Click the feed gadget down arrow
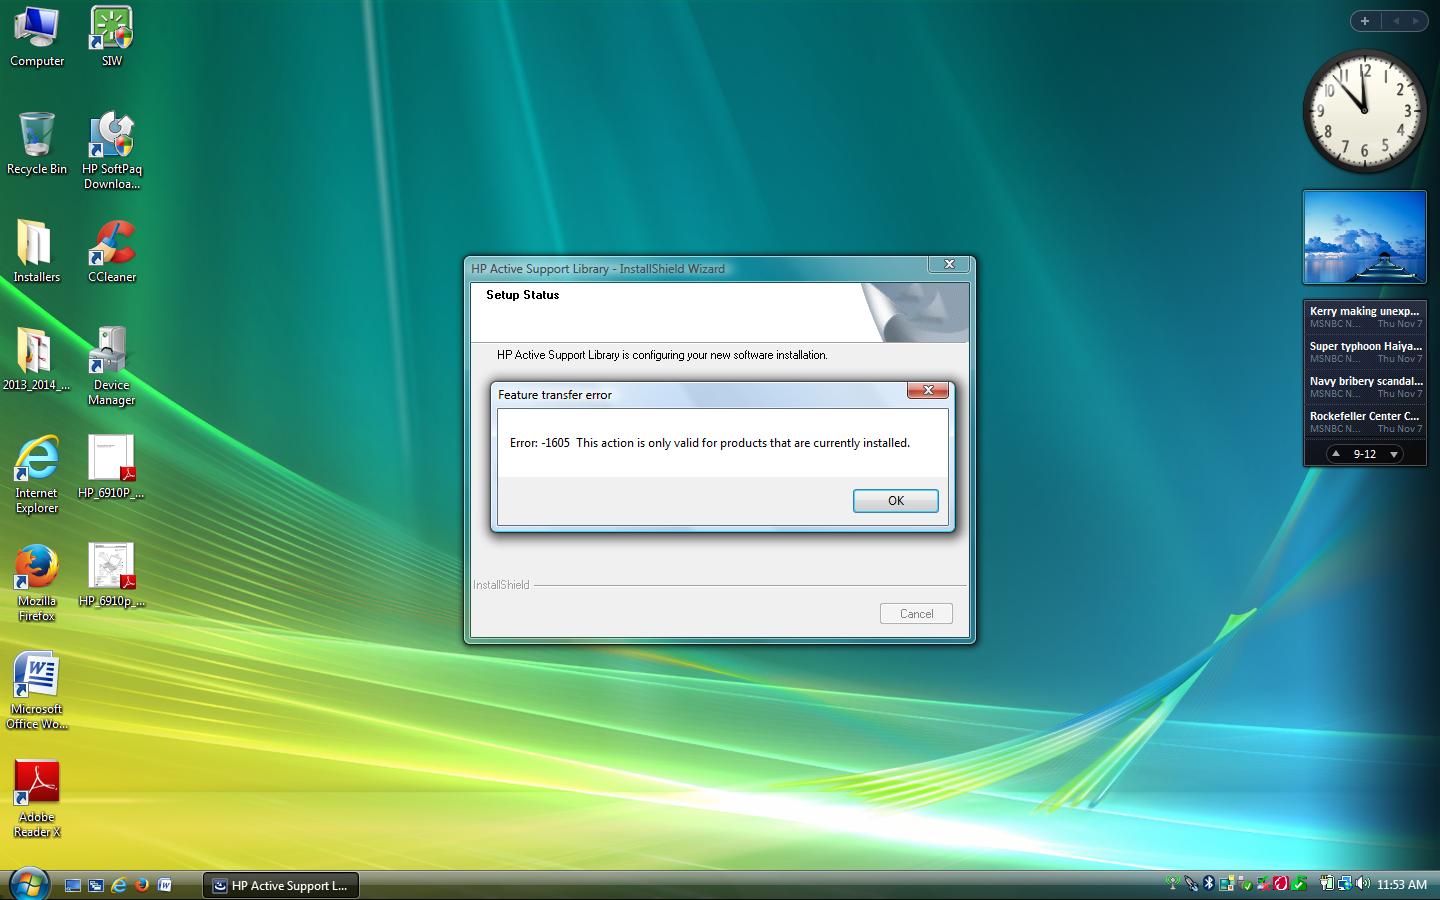1440x900 pixels. tap(1394, 454)
